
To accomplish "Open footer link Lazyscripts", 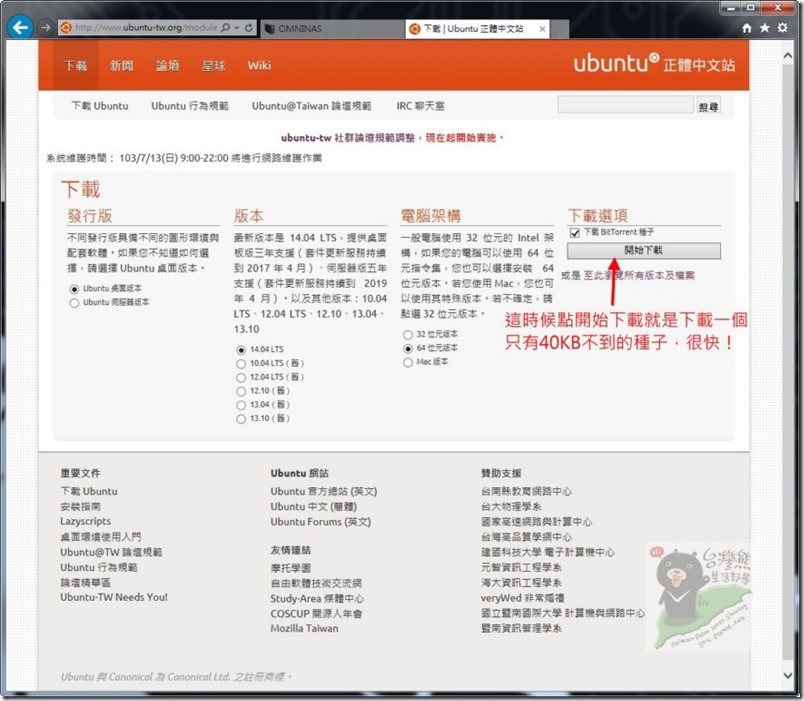I will click(86, 521).
